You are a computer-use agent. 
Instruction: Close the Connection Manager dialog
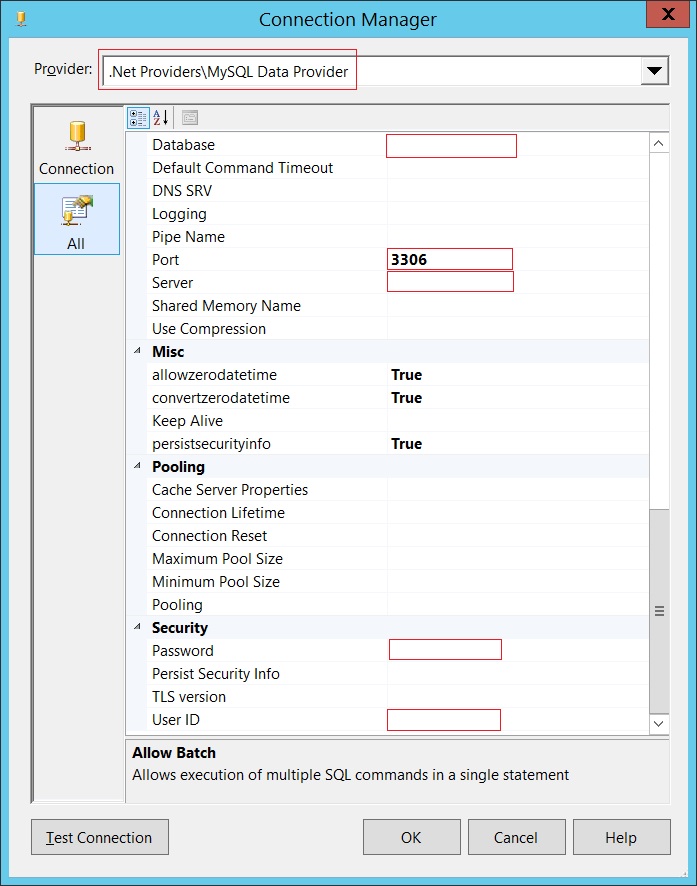point(668,14)
